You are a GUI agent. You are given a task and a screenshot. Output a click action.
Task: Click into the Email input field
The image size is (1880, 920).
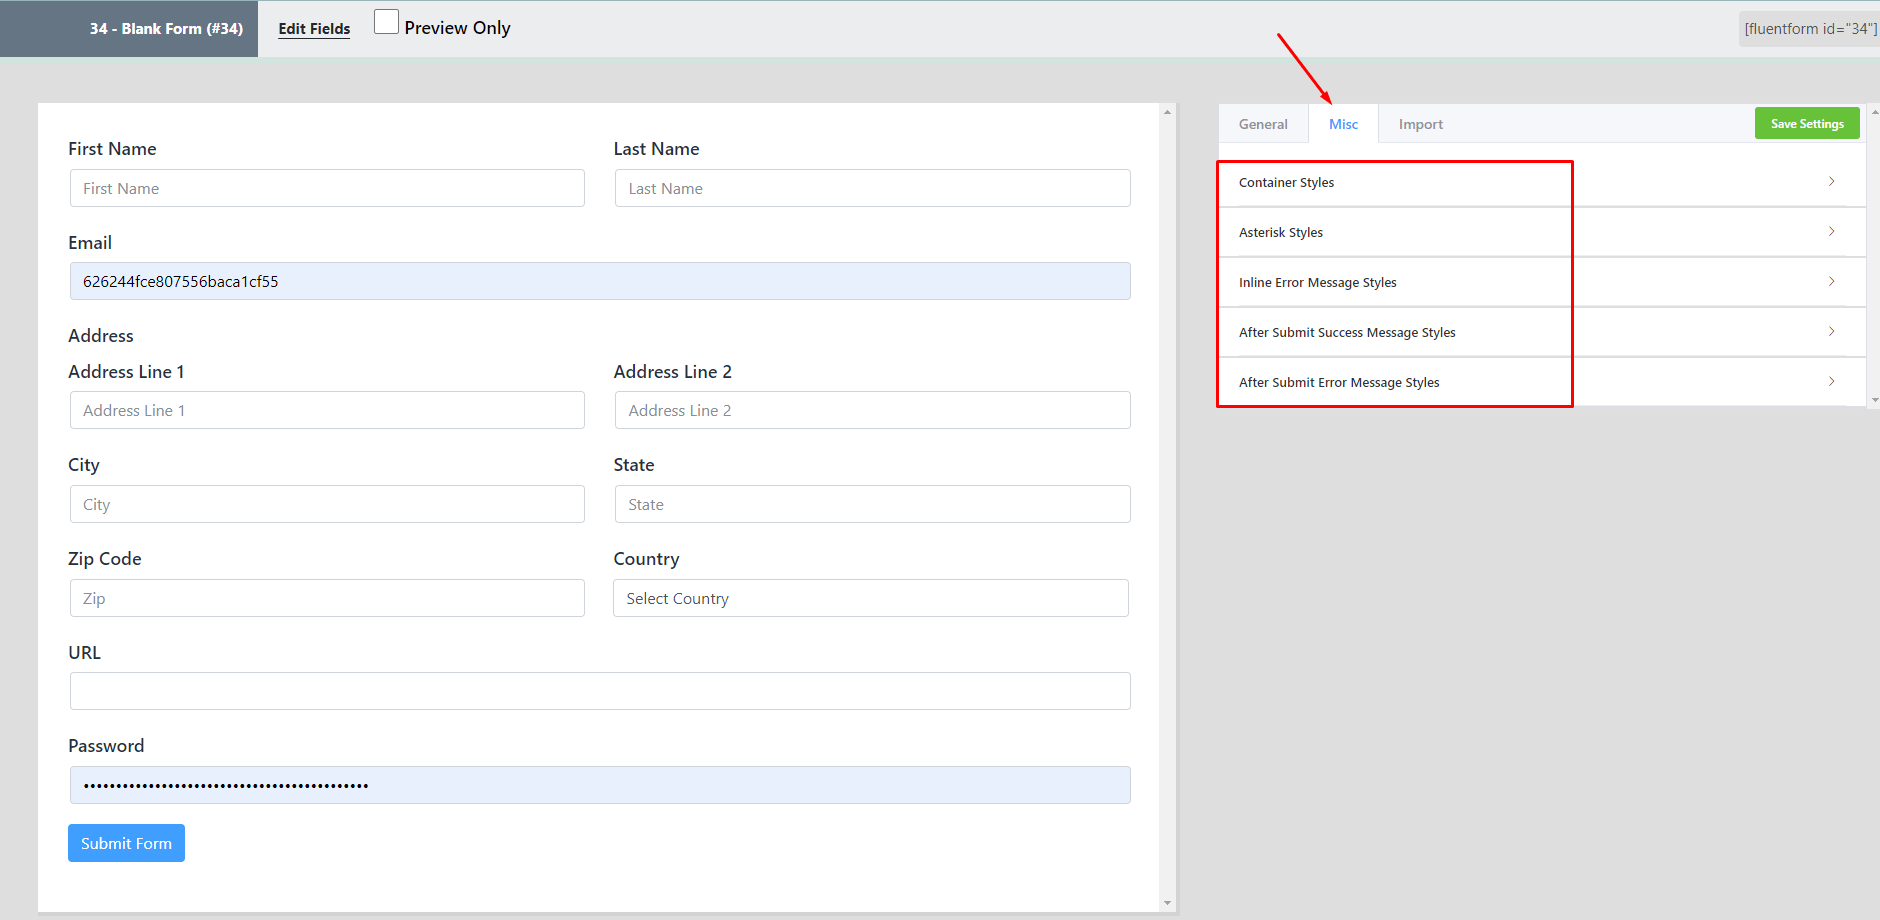pos(600,281)
